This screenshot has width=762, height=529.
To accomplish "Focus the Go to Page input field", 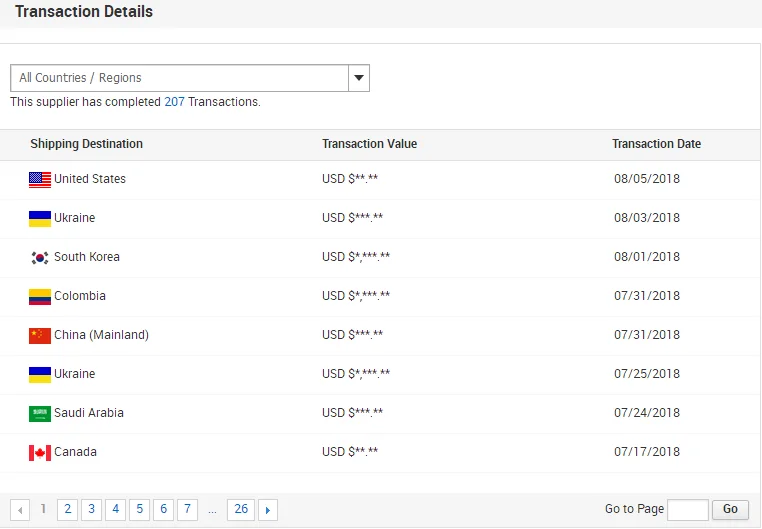I will pyautogui.click(x=687, y=510).
